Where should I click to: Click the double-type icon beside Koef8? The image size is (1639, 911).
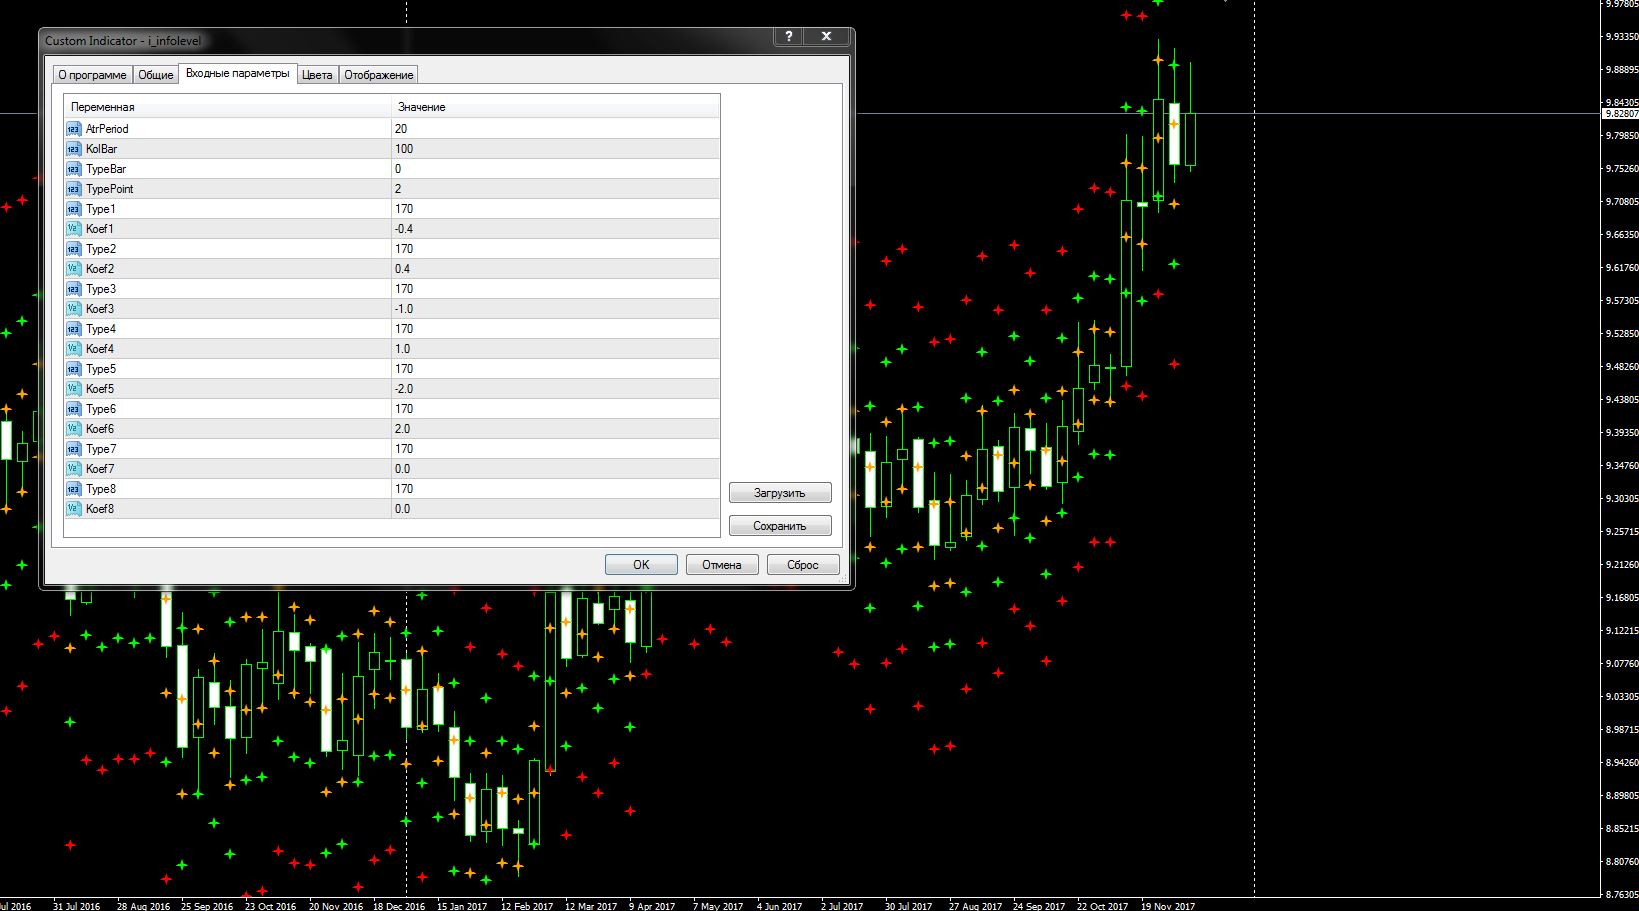73,509
